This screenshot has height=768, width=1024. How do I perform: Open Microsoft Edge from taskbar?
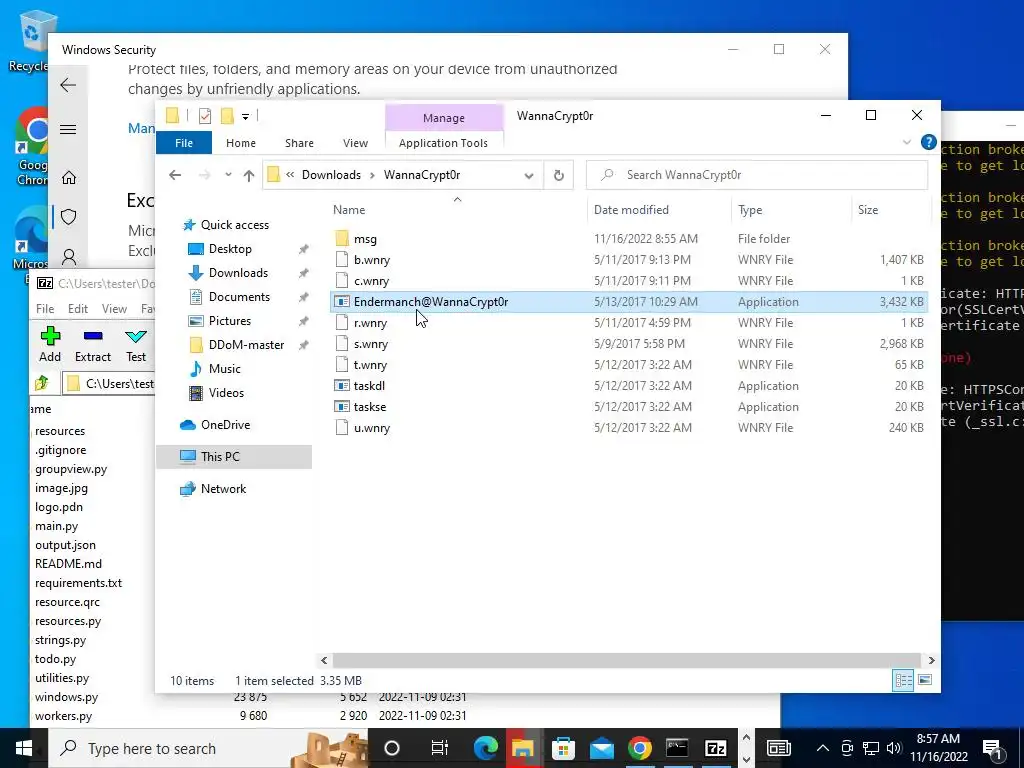485,748
